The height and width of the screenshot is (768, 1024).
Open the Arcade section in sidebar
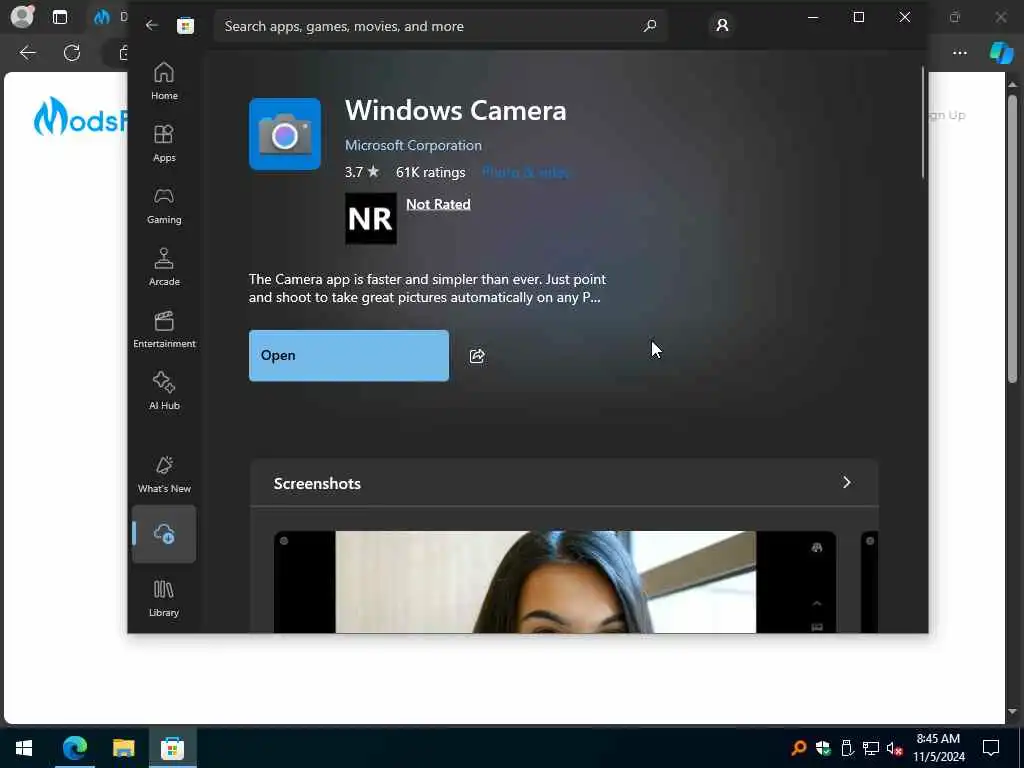pos(164,268)
